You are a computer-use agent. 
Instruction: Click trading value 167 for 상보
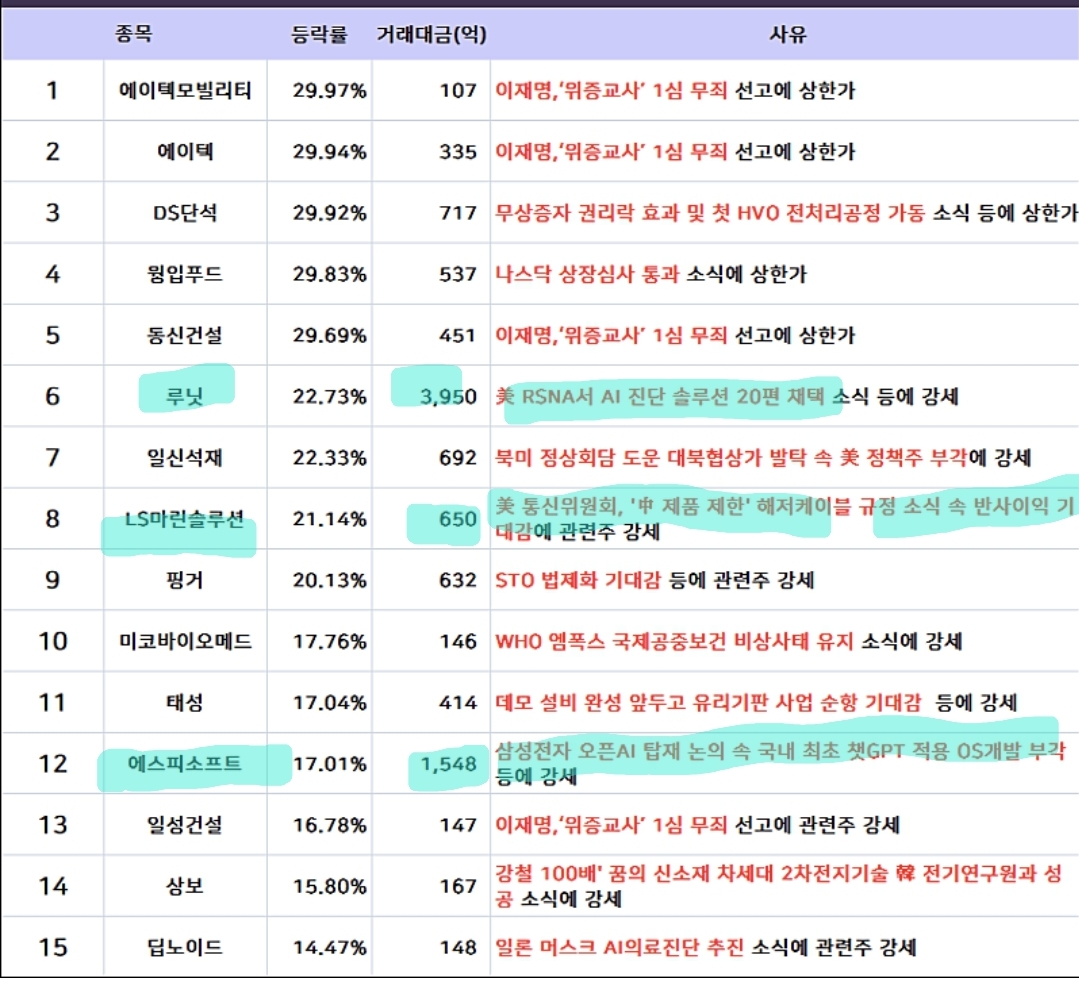(458, 886)
